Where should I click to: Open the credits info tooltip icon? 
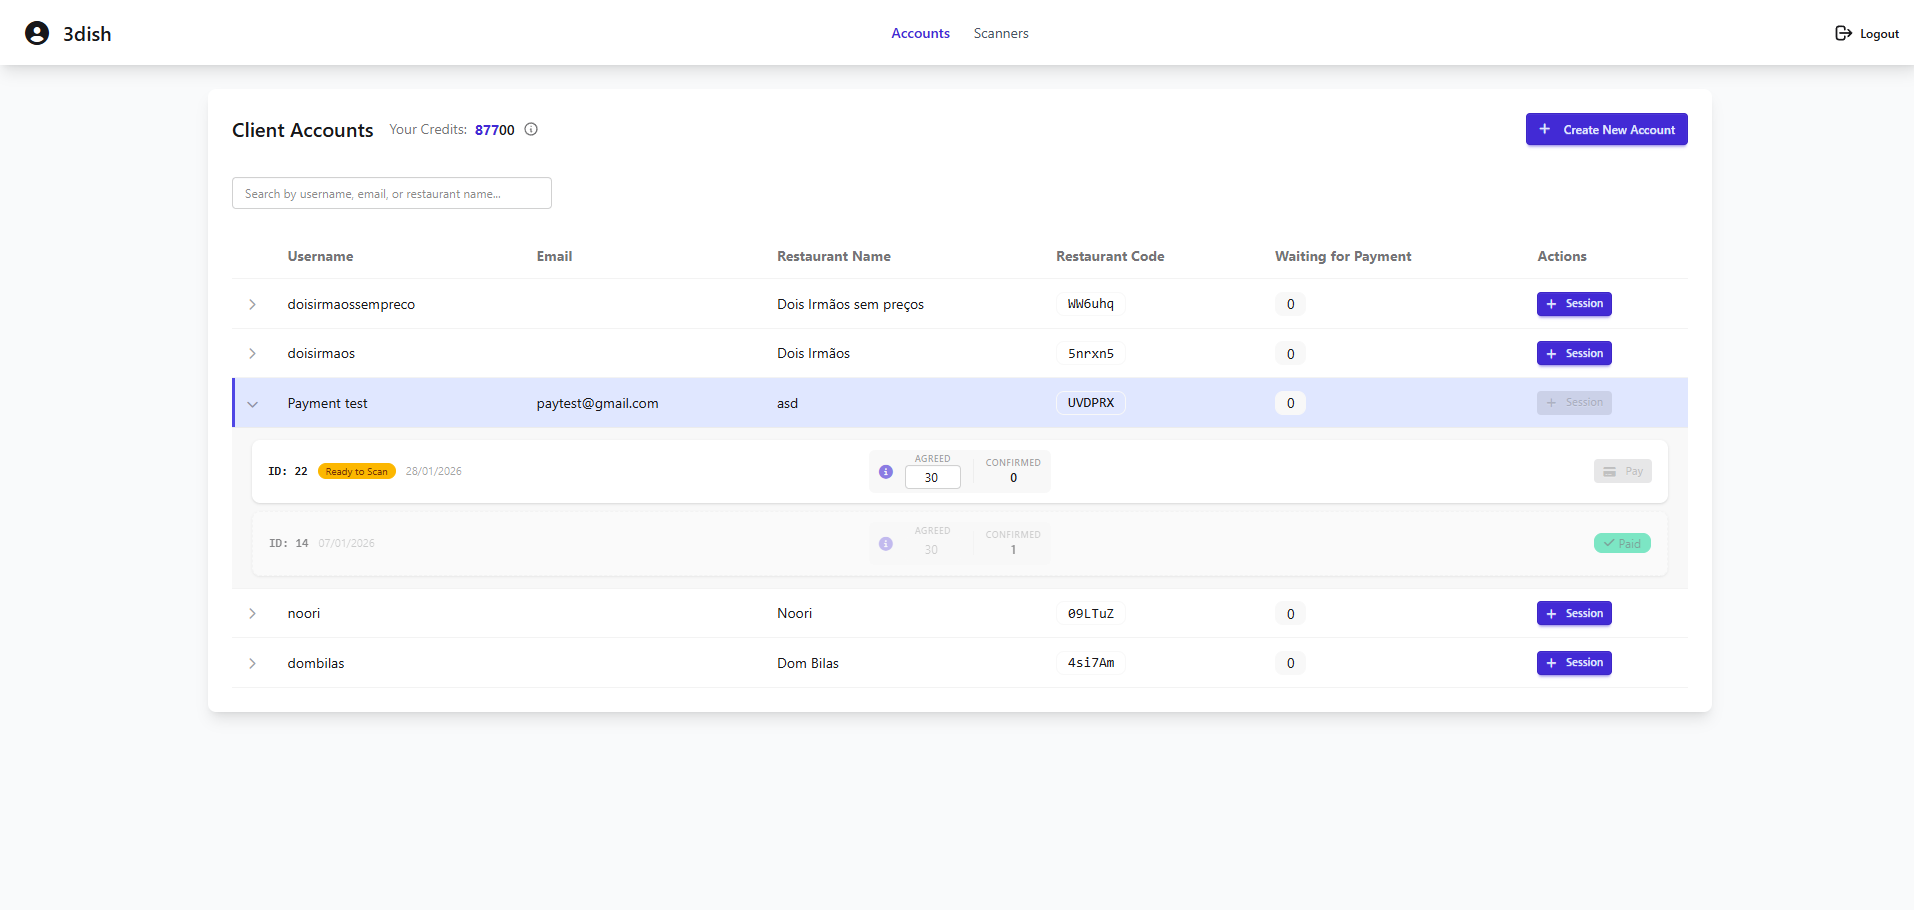[530, 129]
